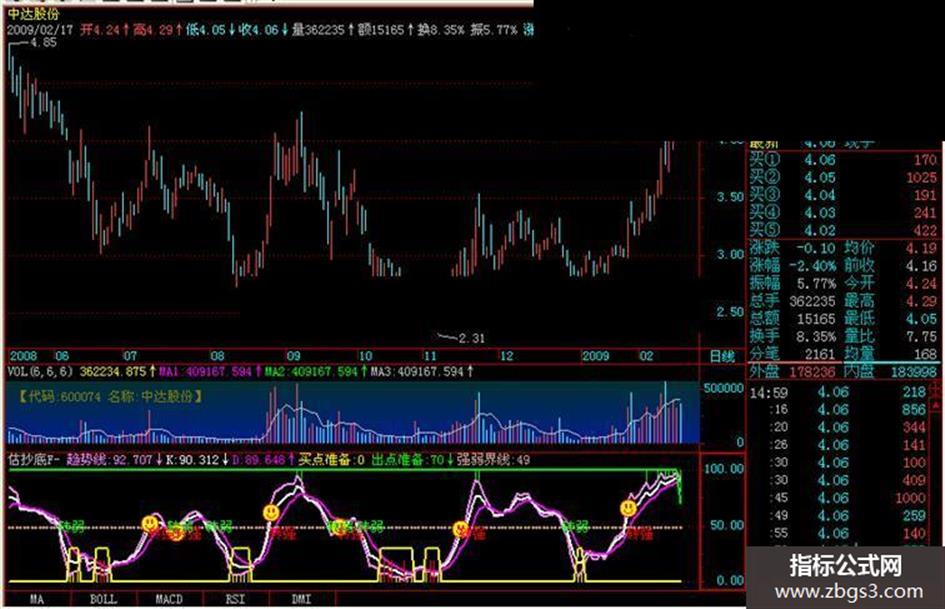Click the 均价 4.19 value
This screenshot has width=945, height=609.
921,248
